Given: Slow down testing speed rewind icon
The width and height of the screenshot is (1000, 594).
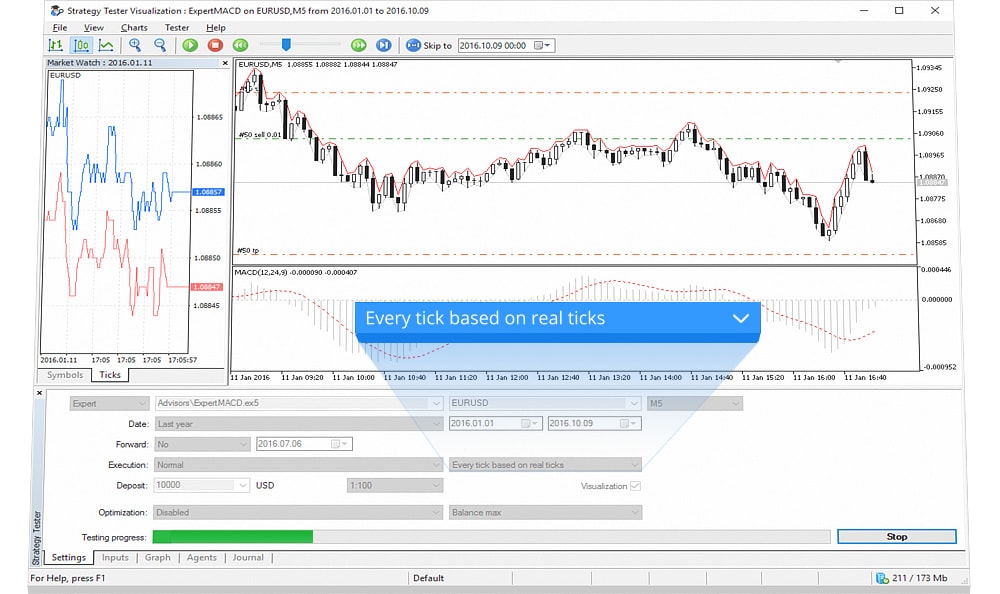Looking at the screenshot, I should (240, 45).
